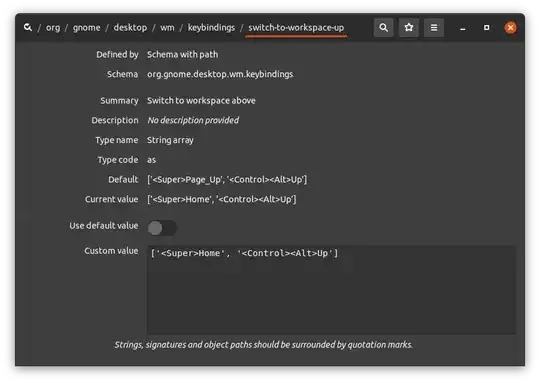Viewport: 540px width, 383px height.
Task: Navigate to the desktop path segment
Action: (x=130, y=28)
